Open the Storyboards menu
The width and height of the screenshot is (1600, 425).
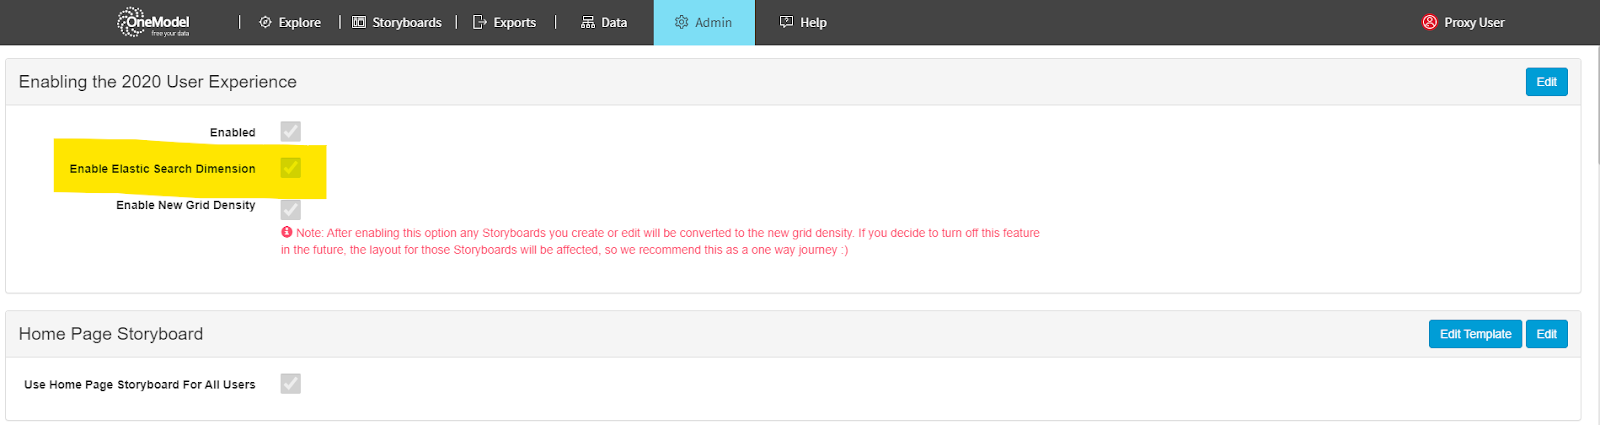tap(397, 22)
